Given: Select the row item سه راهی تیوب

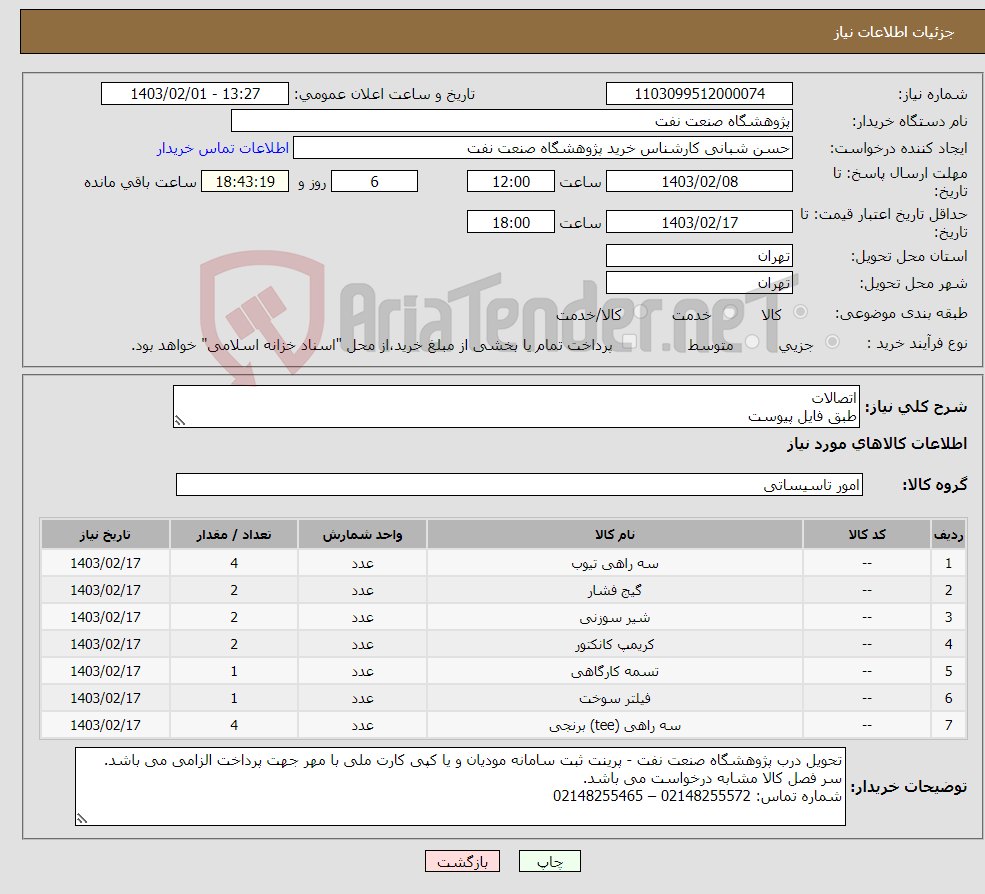Looking at the screenshot, I should click(x=615, y=563).
